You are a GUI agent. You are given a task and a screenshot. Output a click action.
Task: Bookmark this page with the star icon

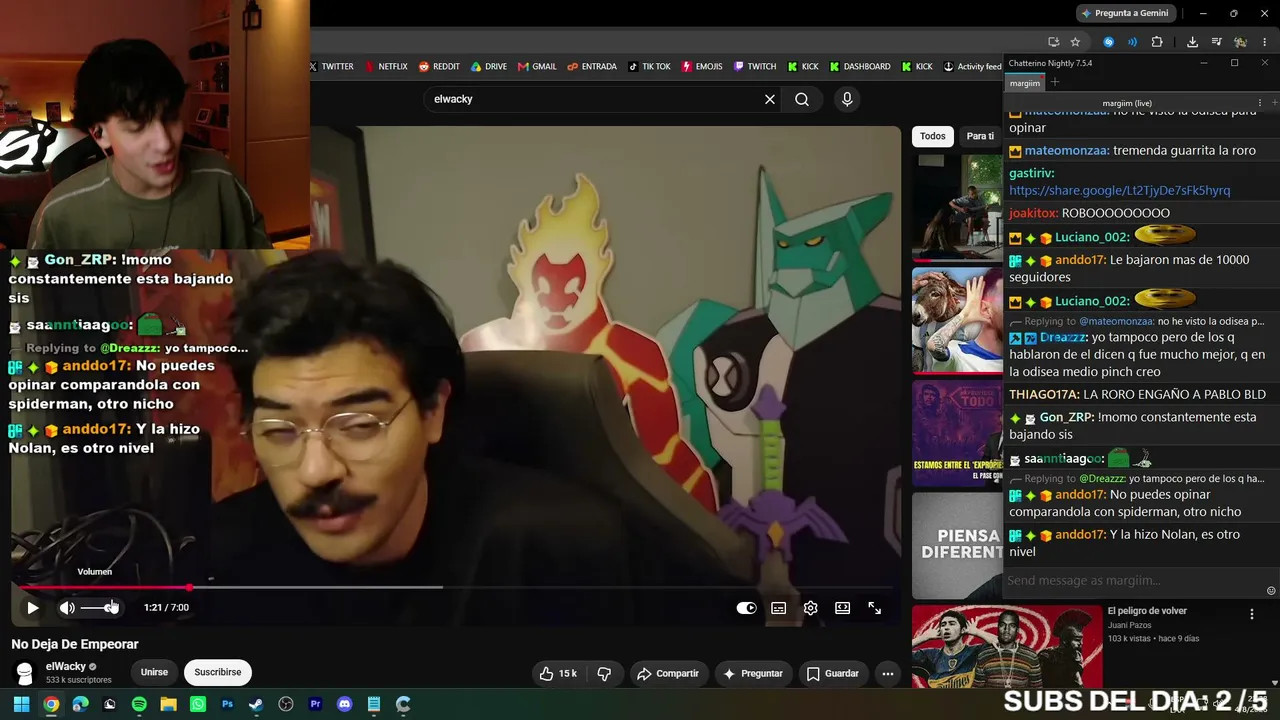point(1075,42)
